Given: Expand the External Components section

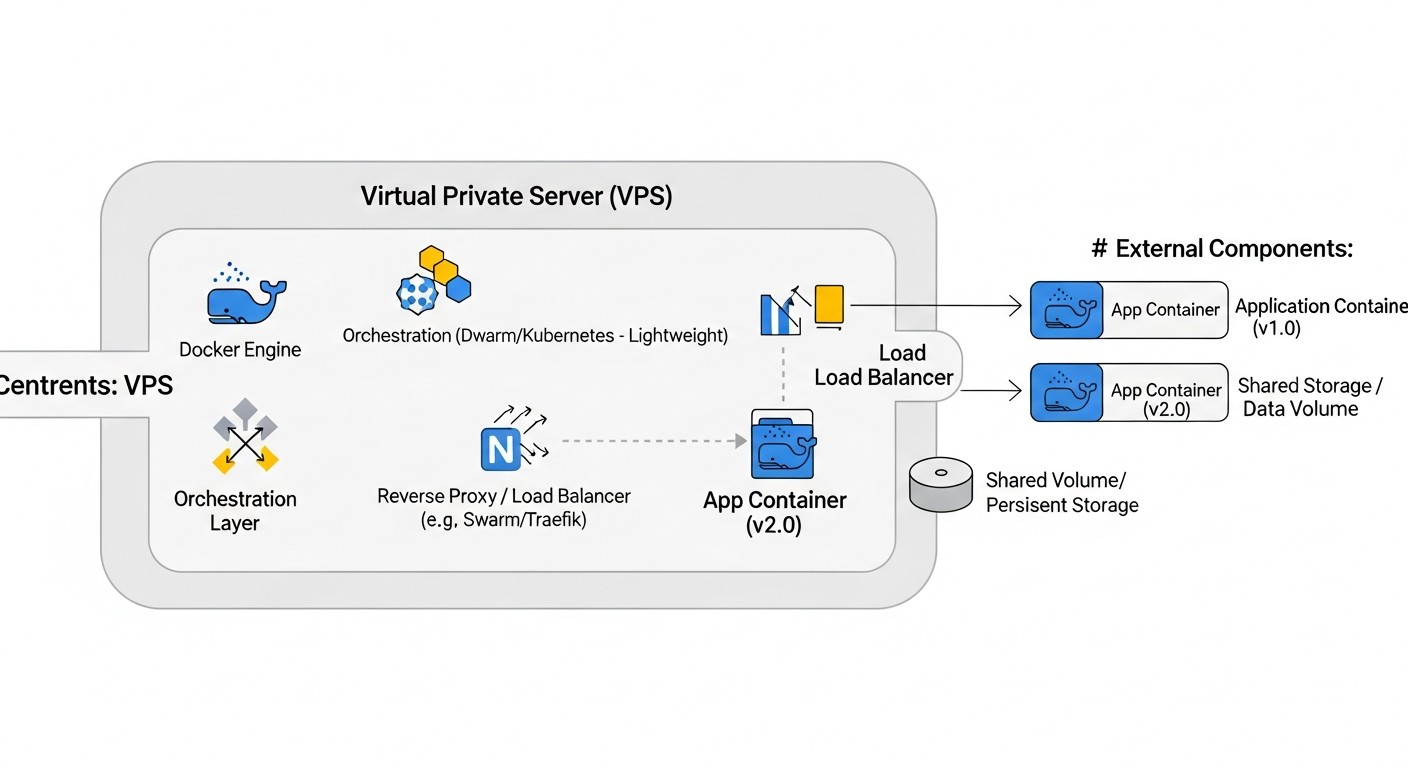Looking at the screenshot, I should pos(1224,248).
